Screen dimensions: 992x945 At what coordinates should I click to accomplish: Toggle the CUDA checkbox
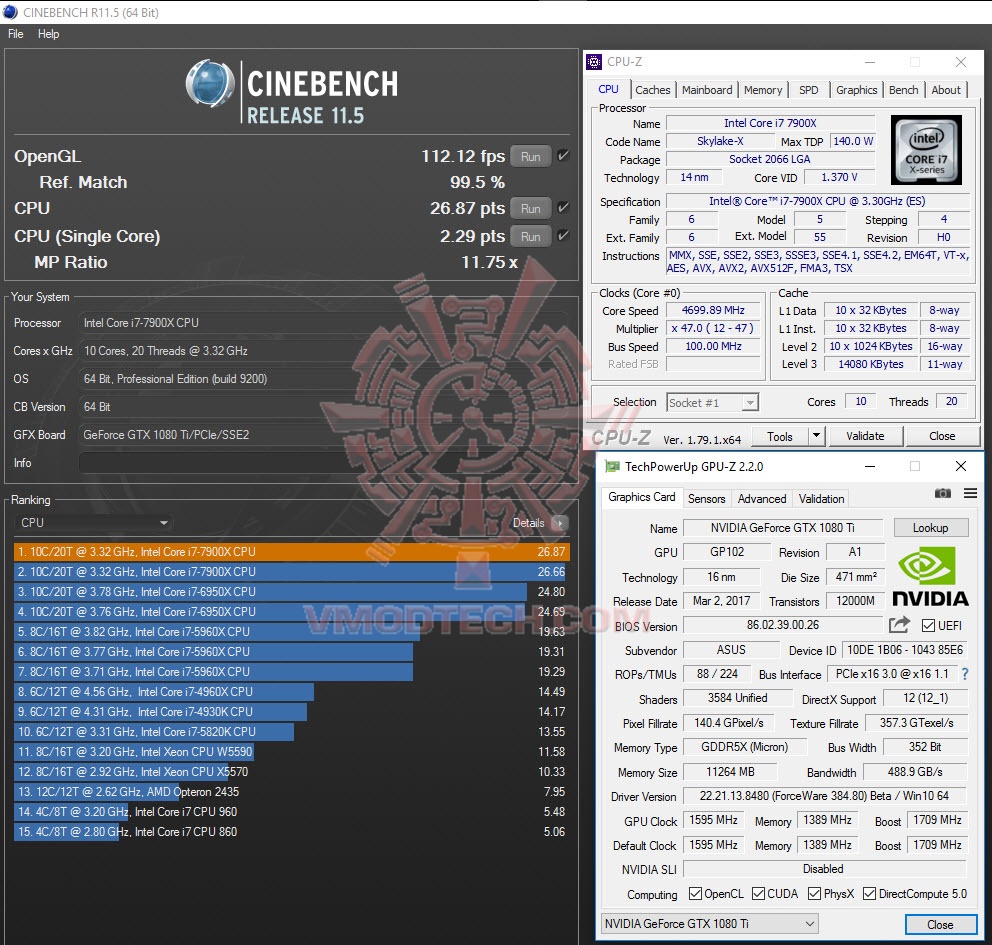[x=758, y=894]
